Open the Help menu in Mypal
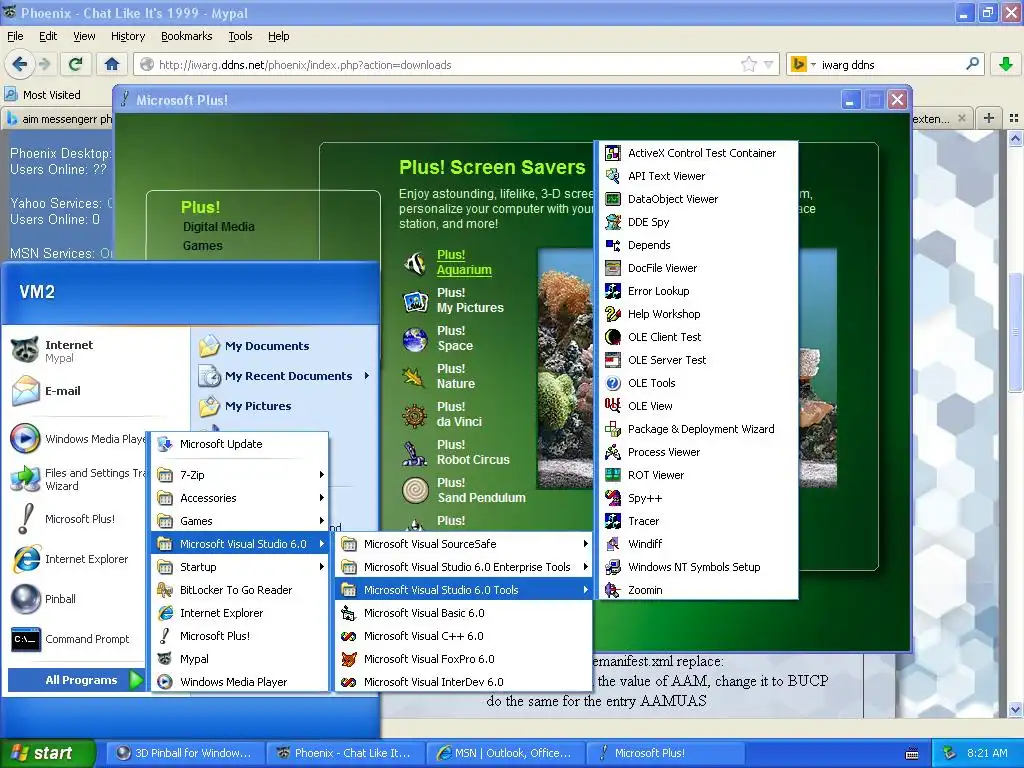The width and height of the screenshot is (1024, 768). pyautogui.click(x=278, y=36)
